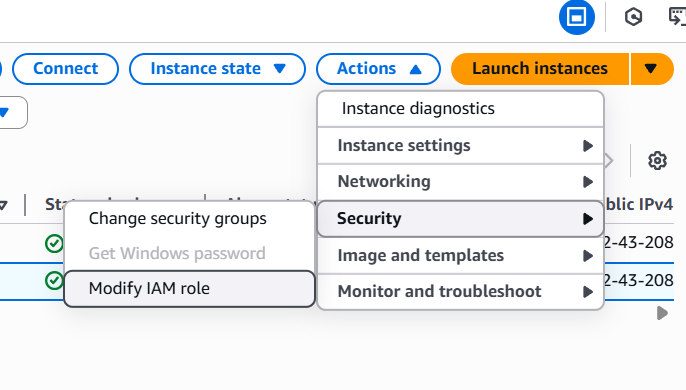Click Get Windows password entry
686x390 pixels.
click(x=189, y=253)
